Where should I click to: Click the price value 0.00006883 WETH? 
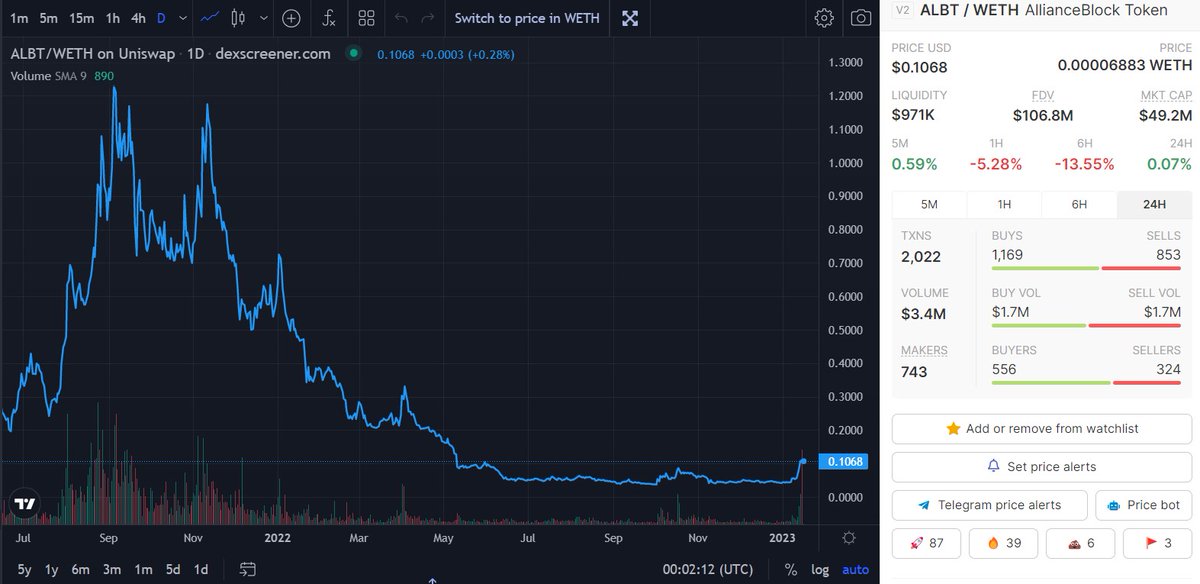click(x=1125, y=67)
